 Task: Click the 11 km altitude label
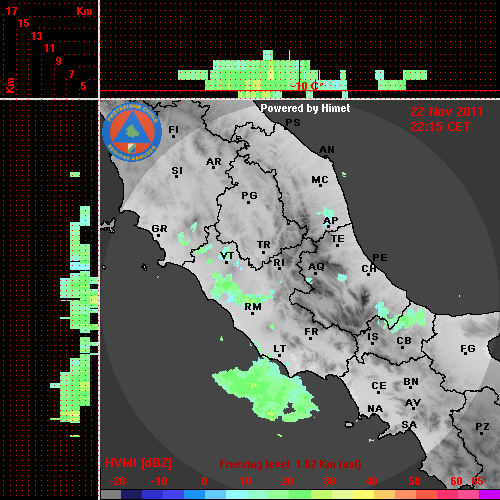(49, 48)
